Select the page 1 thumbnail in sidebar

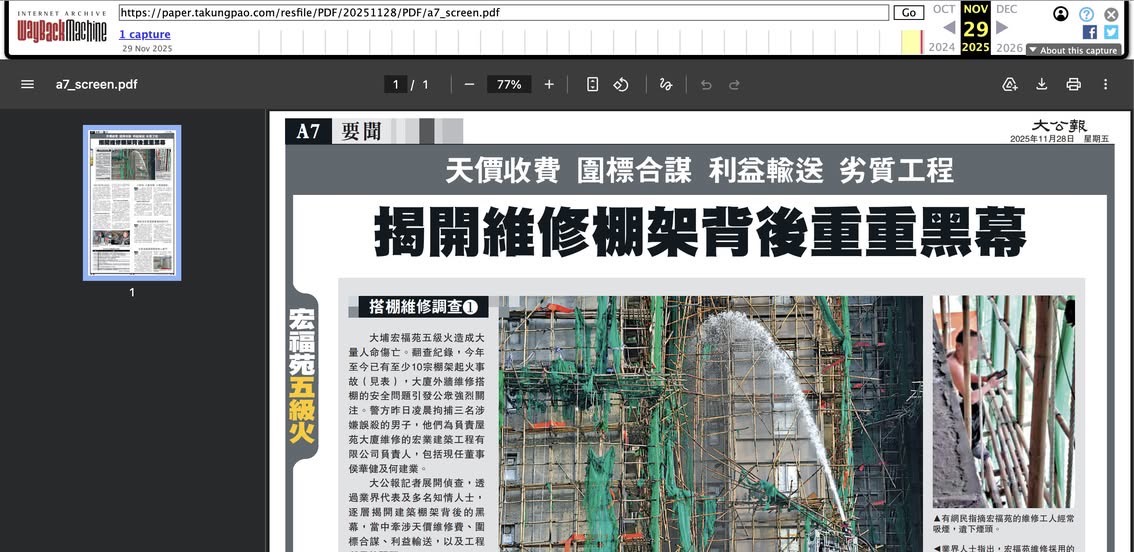click(132, 202)
